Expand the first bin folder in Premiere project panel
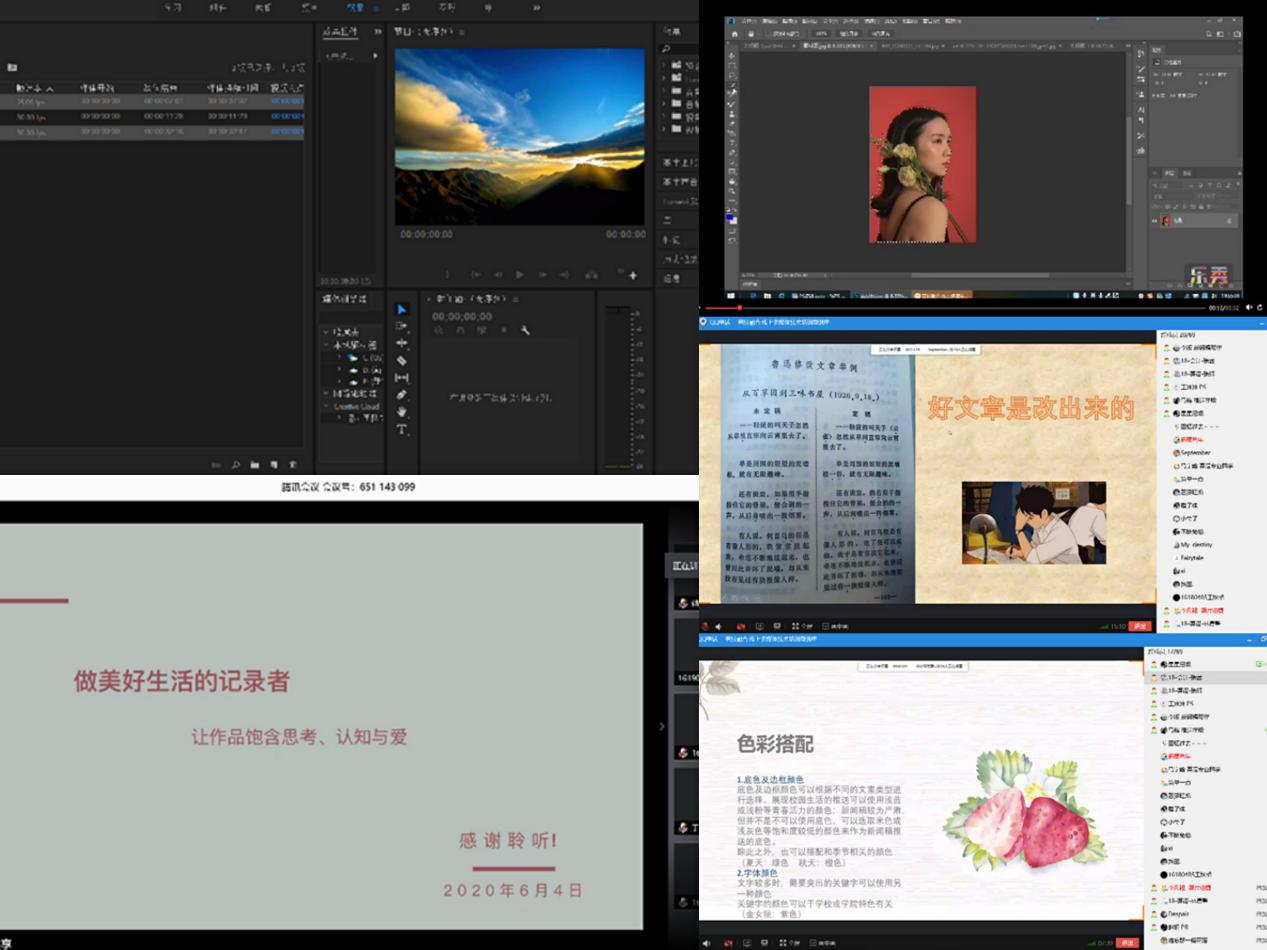This screenshot has width=1267, height=950. coord(662,65)
